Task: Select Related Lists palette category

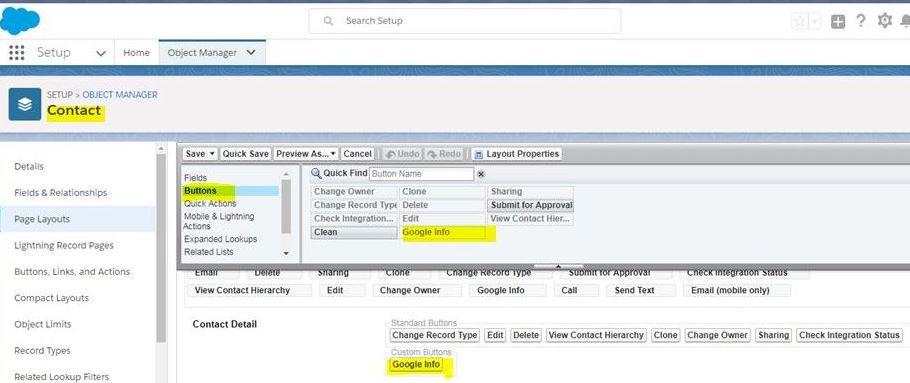Action: point(209,252)
